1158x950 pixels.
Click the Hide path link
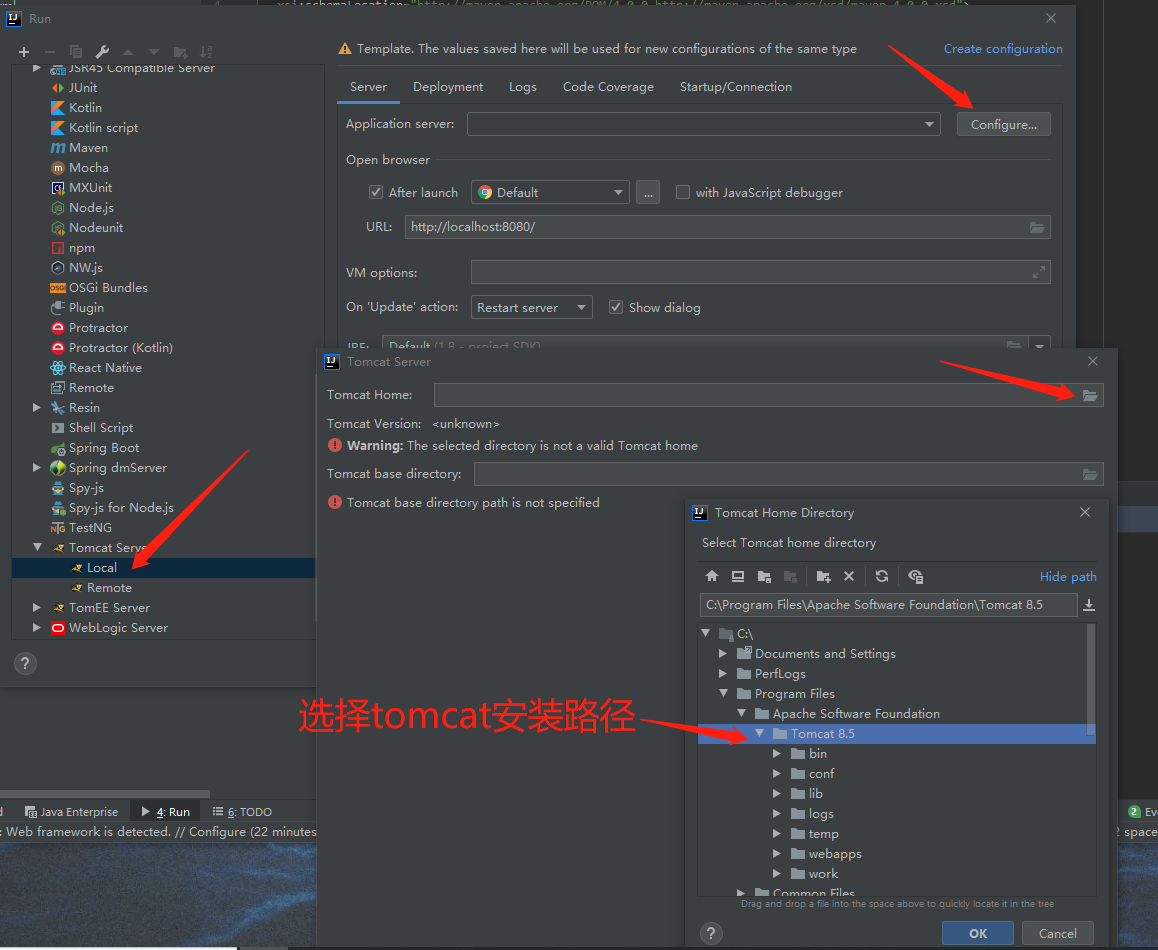[1068, 576]
